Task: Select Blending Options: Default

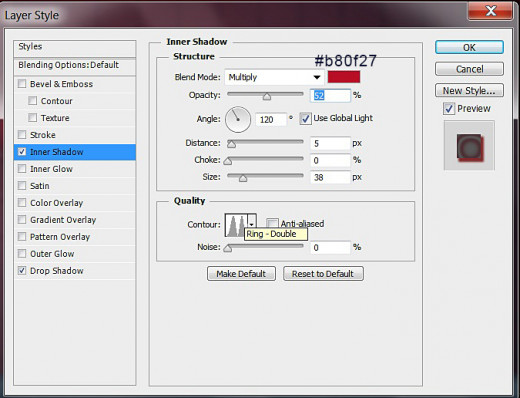Action: (x=75, y=66)
